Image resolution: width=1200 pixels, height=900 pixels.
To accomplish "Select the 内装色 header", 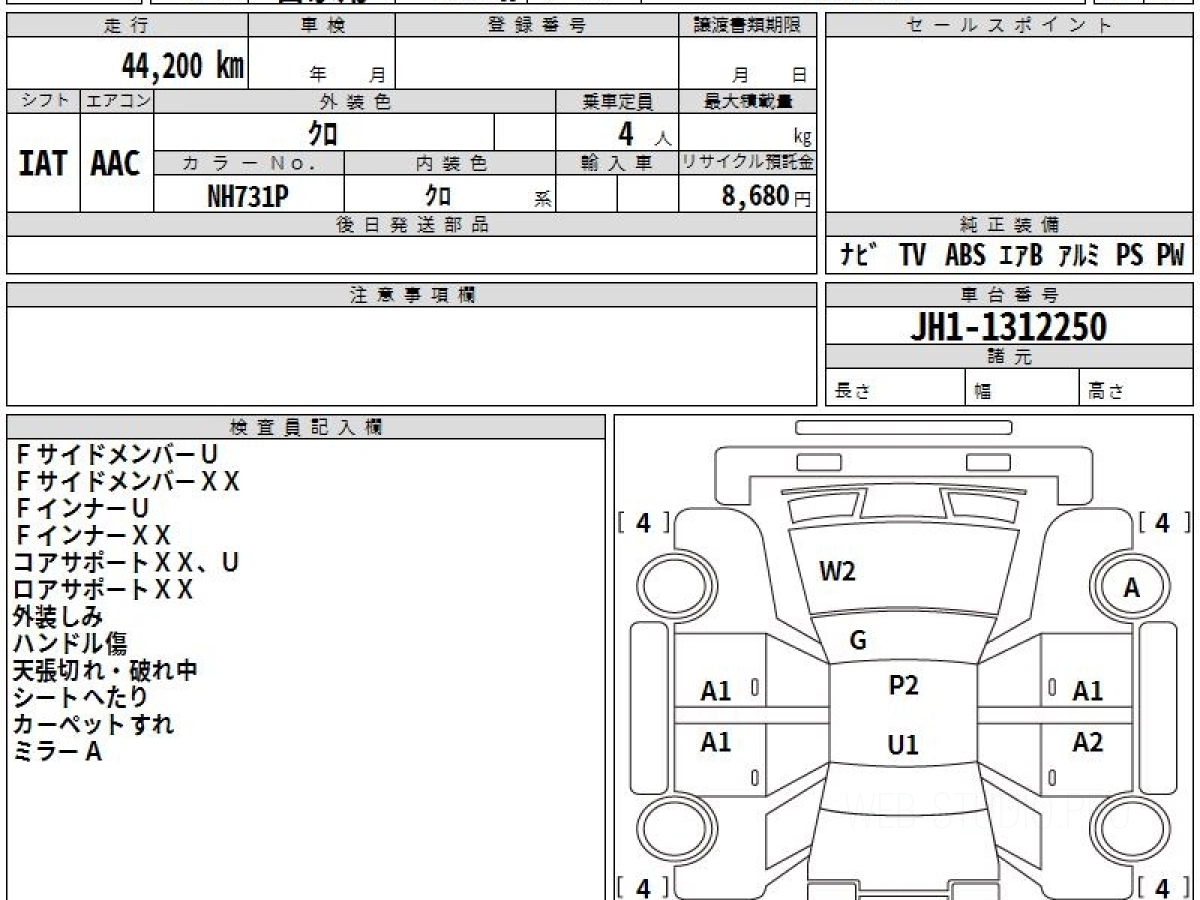I will [450, 163].
